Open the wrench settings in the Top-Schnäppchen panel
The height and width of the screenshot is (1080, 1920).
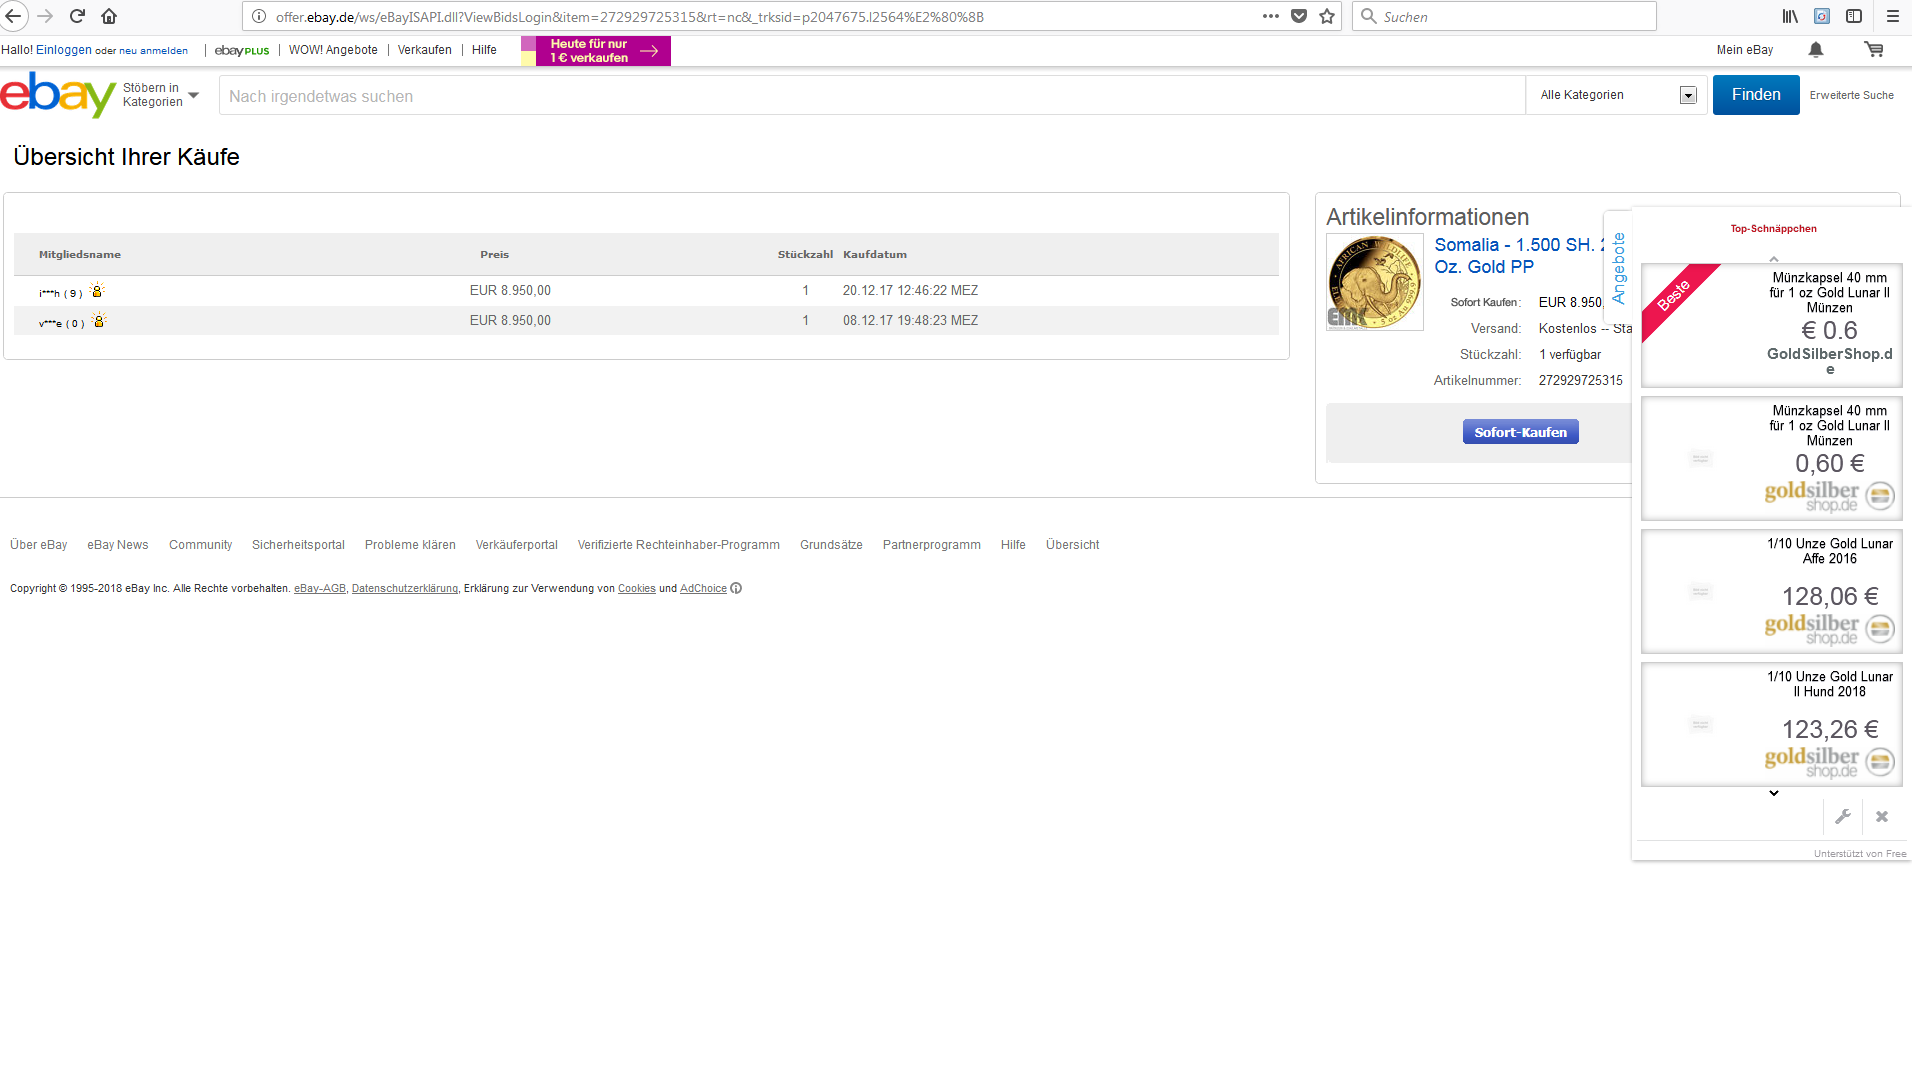1843,817
